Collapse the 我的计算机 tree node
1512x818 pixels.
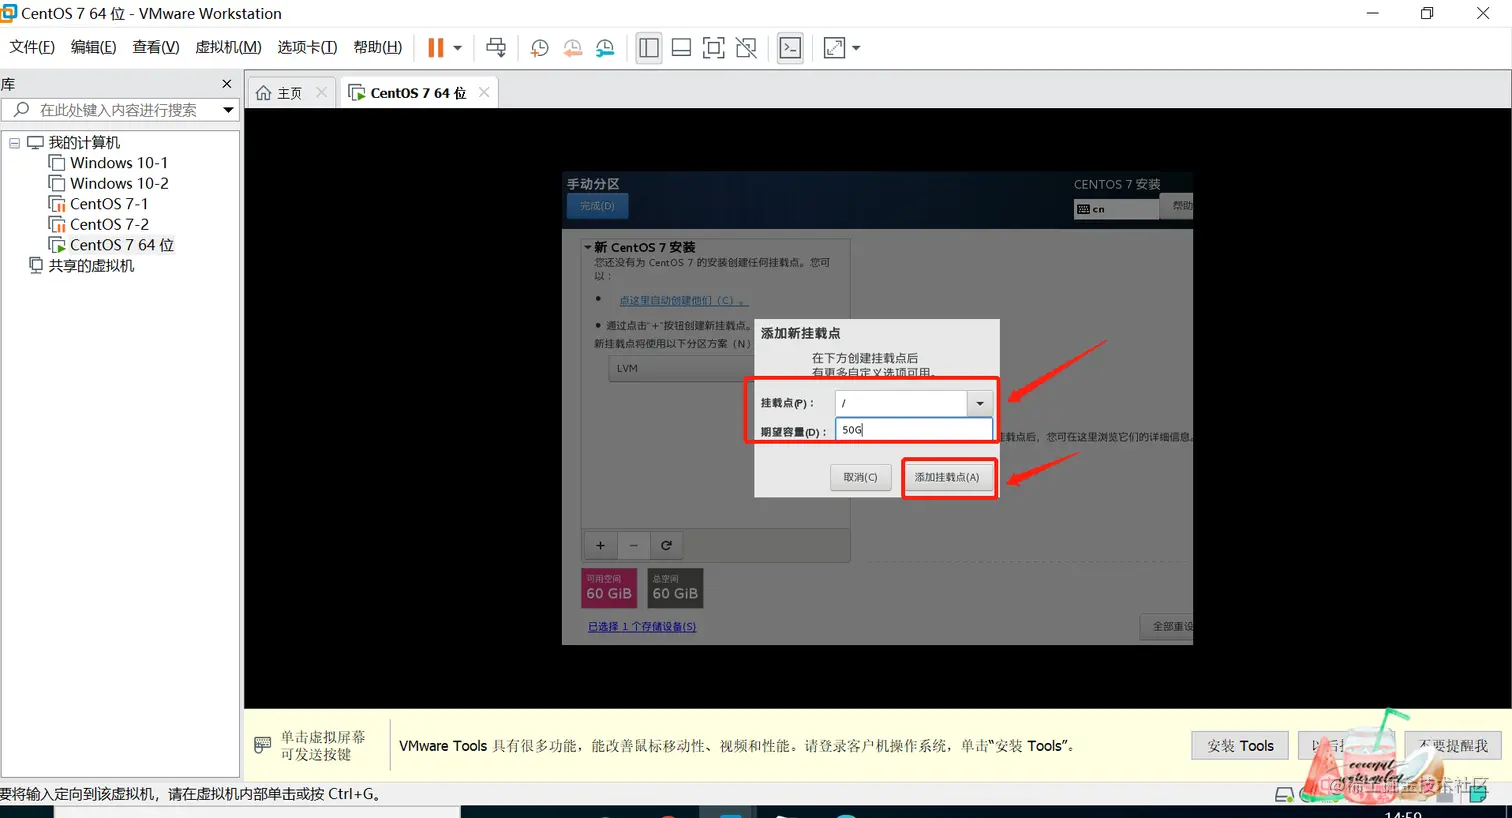coord(15,143)
